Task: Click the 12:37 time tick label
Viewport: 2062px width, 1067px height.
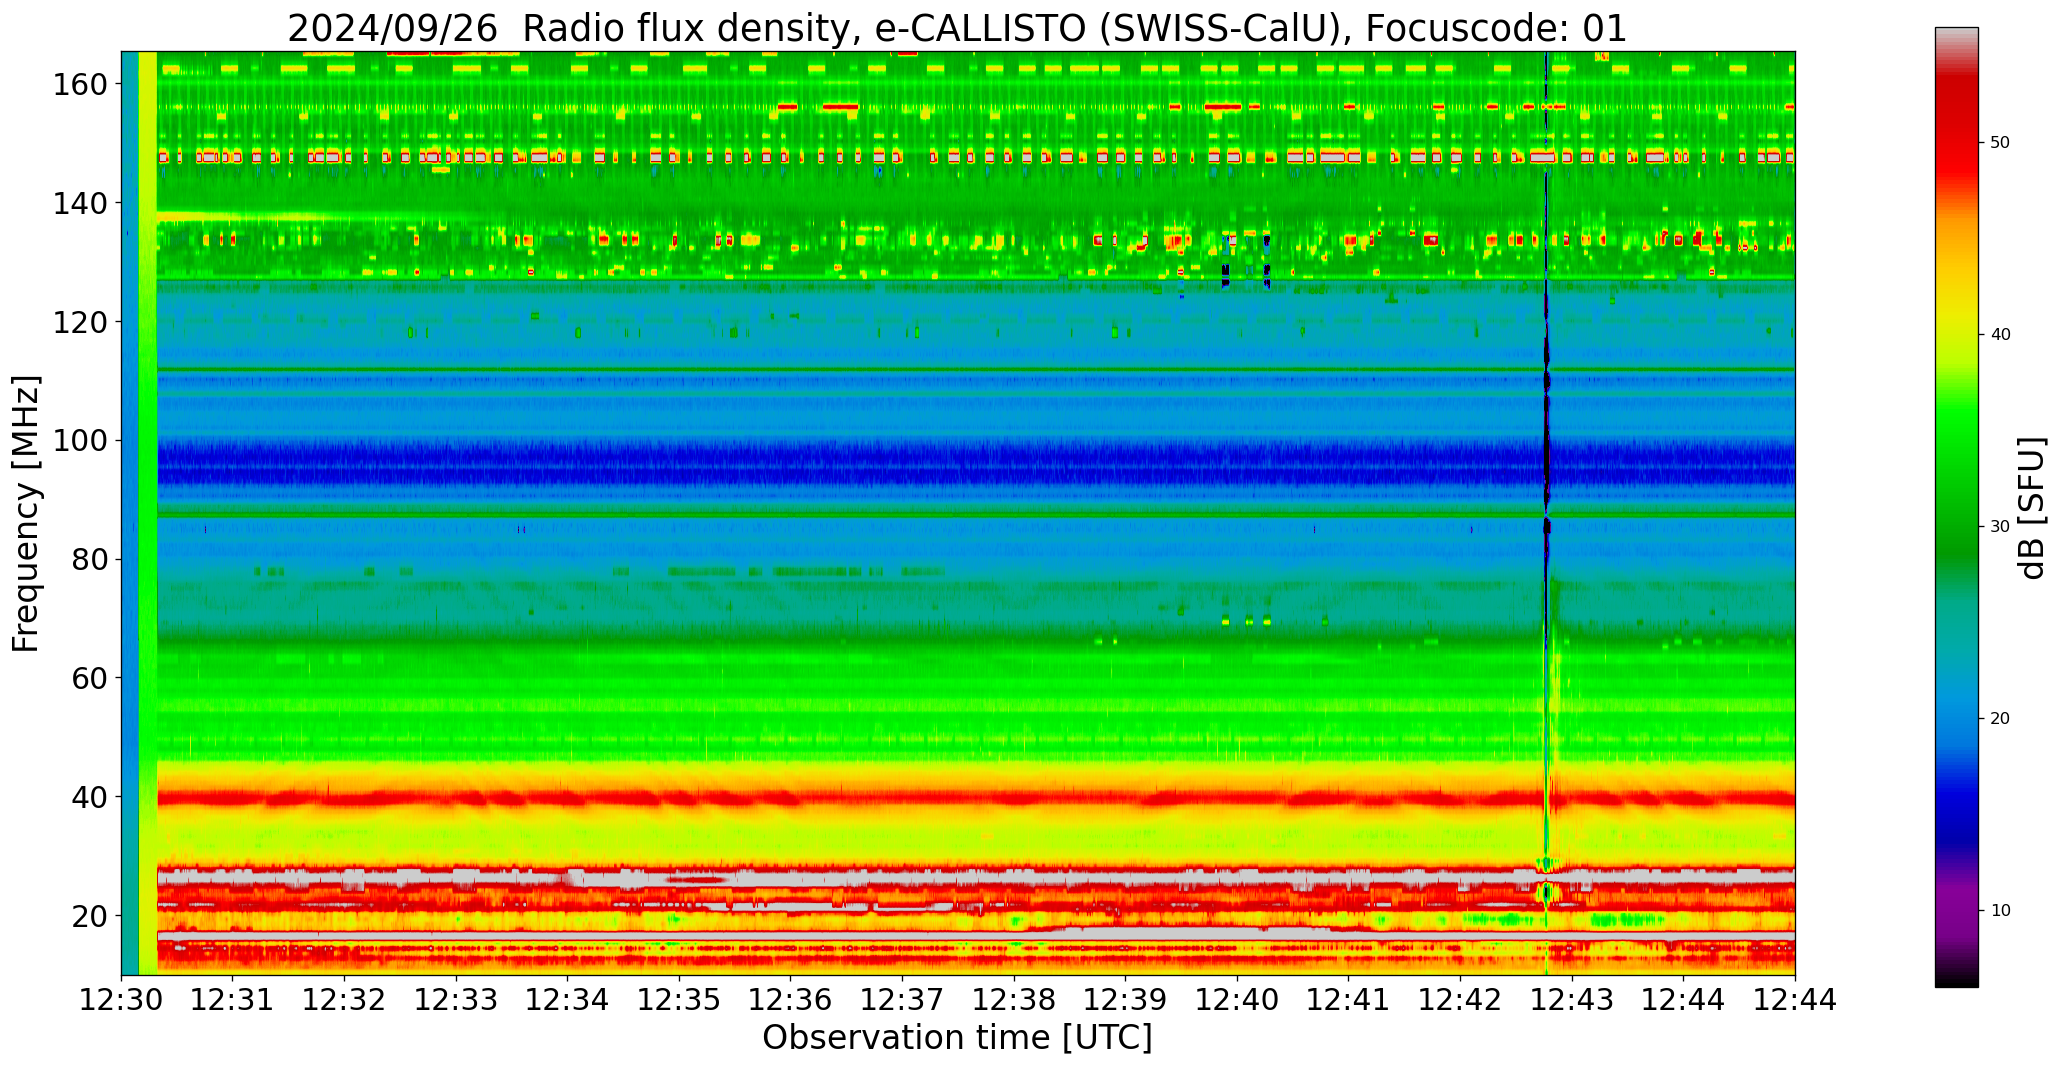Action: (902, 999)
